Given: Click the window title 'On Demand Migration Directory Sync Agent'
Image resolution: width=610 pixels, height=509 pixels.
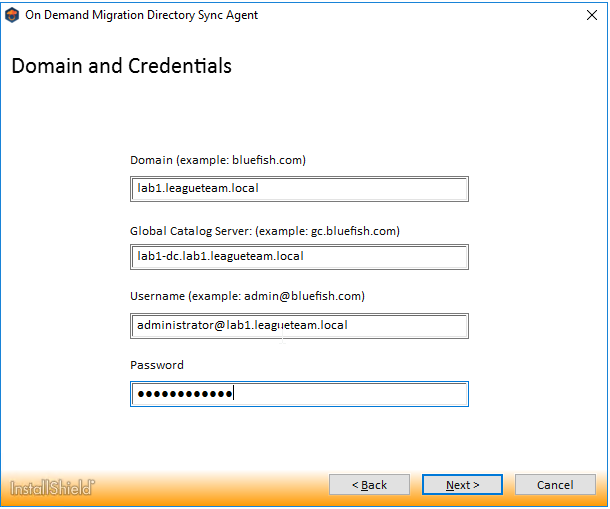Looking at the screenshot, I should pos(141,15).
